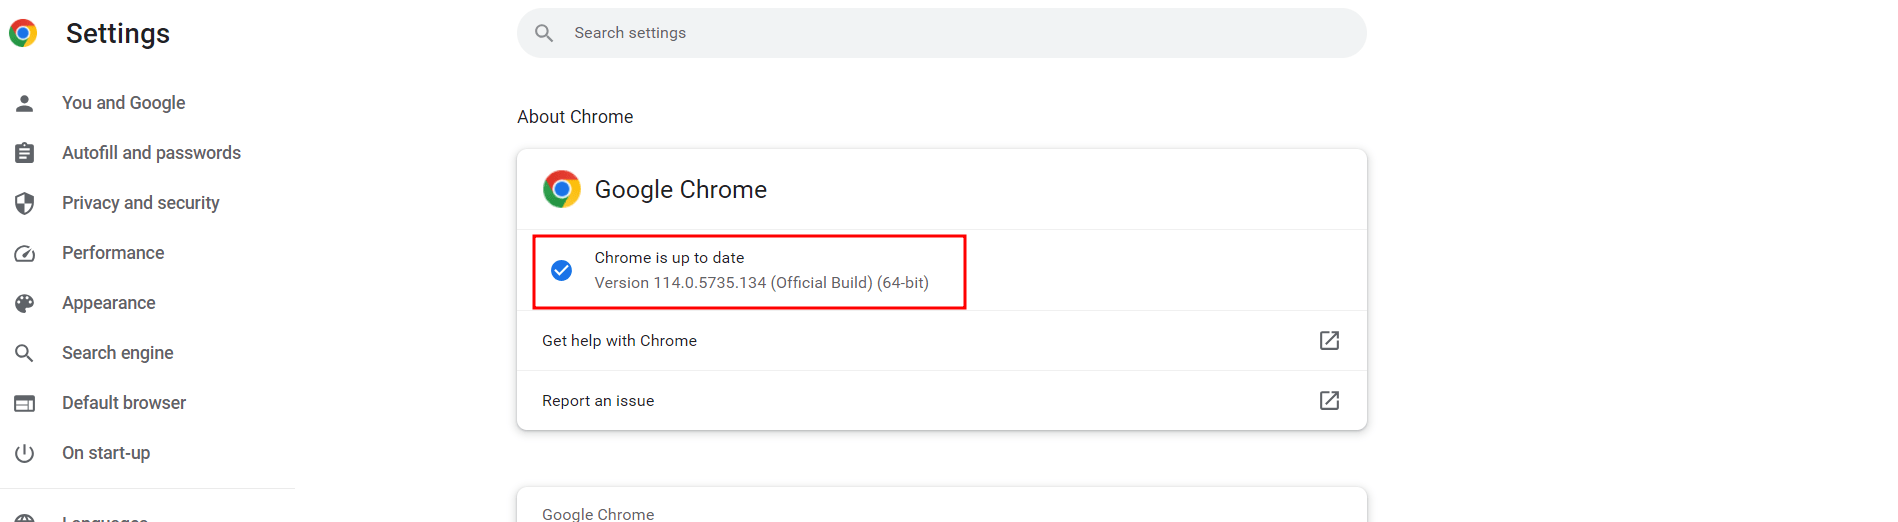Click the About Chrome heading
This screenshot has width=1898, height=522.
(575, 117)
